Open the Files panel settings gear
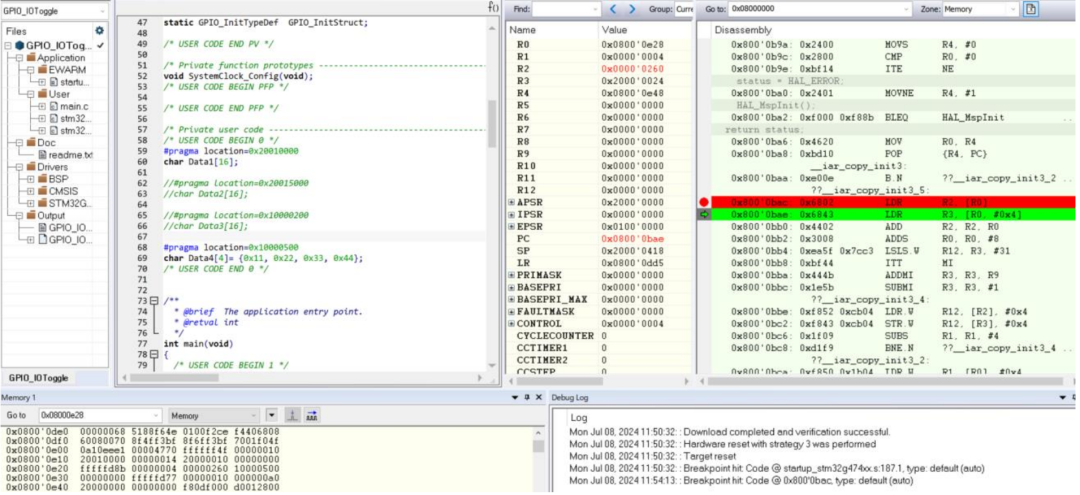 click(100, 30)
